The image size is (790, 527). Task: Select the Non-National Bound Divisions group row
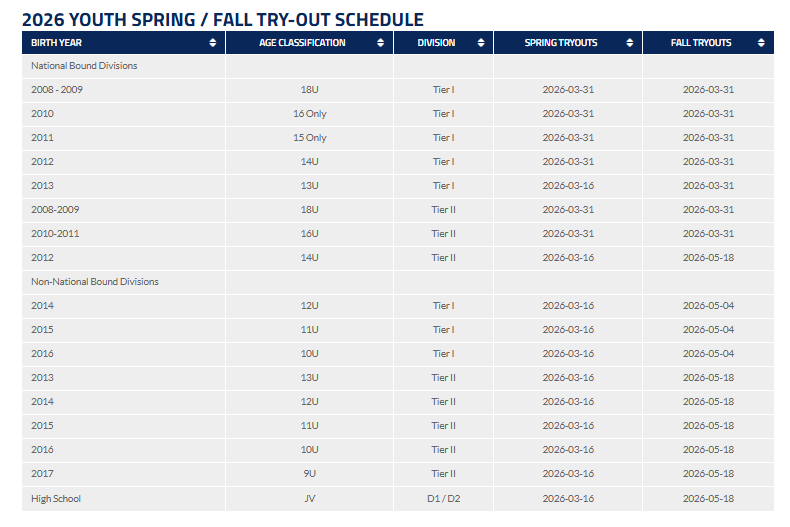coord(95,282)
